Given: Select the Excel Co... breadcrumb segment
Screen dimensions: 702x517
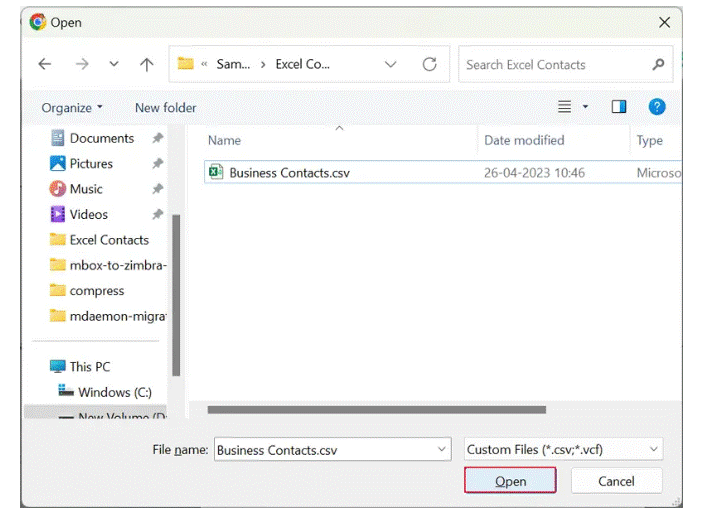Looking at the screenshot, I should point(303,64).
